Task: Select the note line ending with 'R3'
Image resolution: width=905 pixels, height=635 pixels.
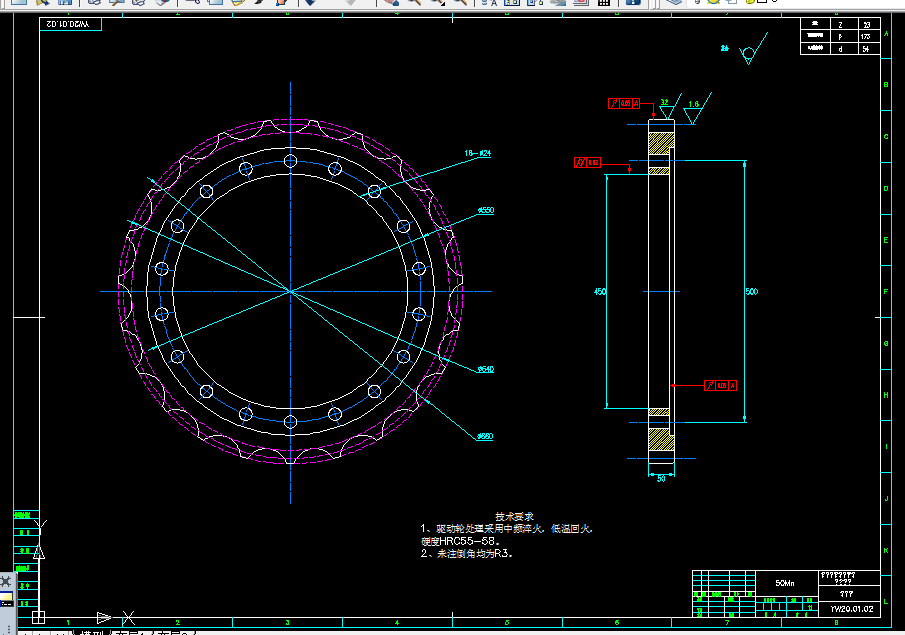Action: pyautogui.click(x=466, y=553)
